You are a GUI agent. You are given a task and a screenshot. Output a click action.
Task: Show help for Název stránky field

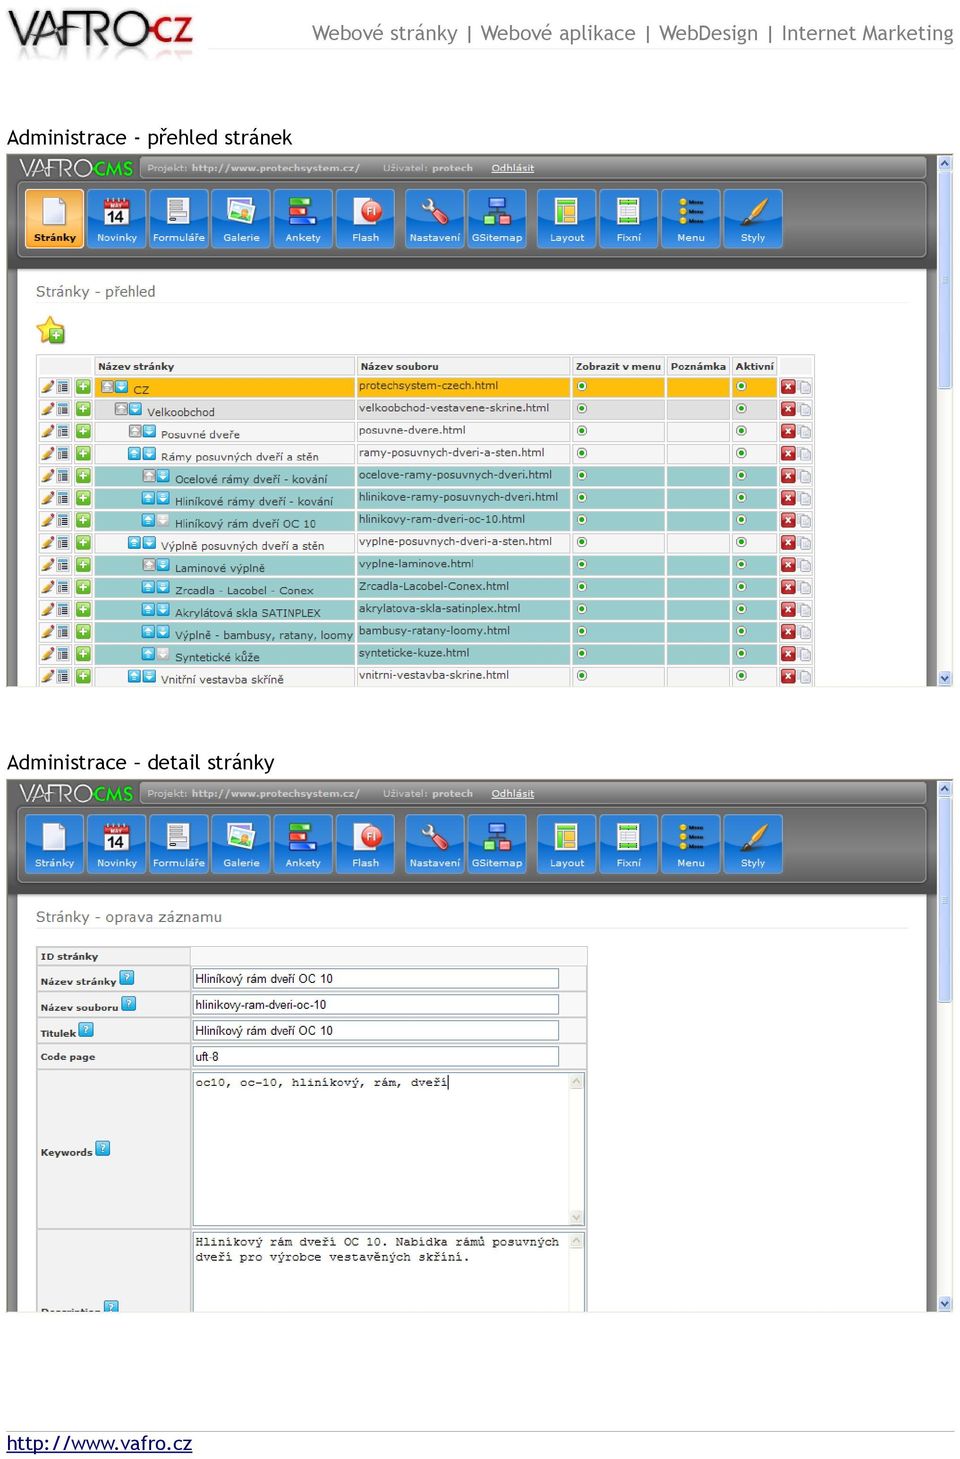pos(127,978)
